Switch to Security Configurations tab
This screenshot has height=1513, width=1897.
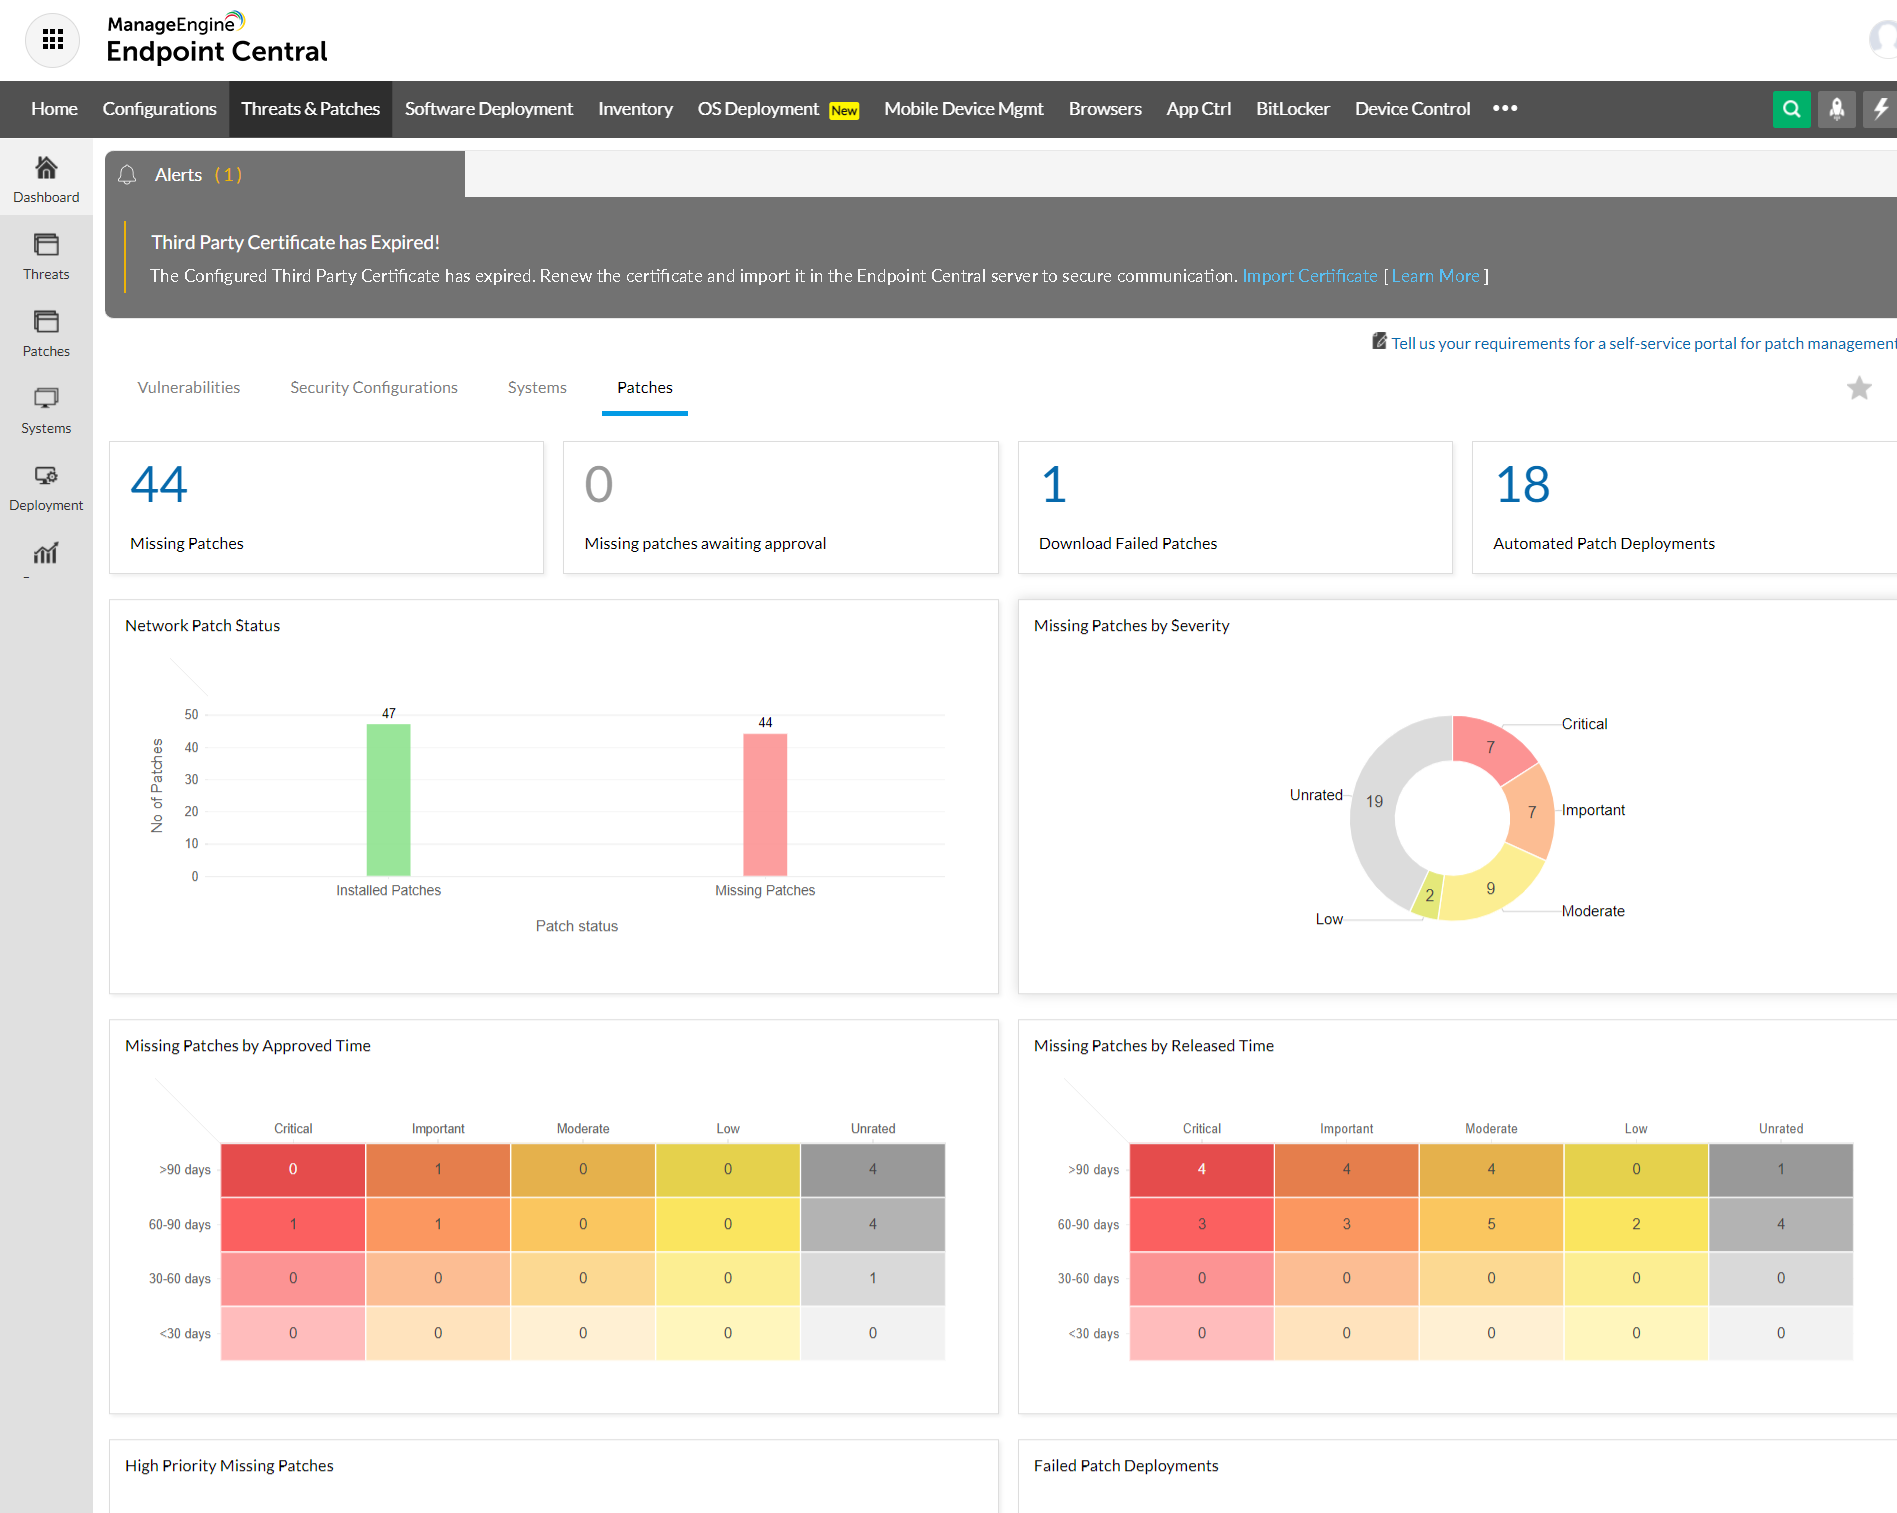(374, 388)
